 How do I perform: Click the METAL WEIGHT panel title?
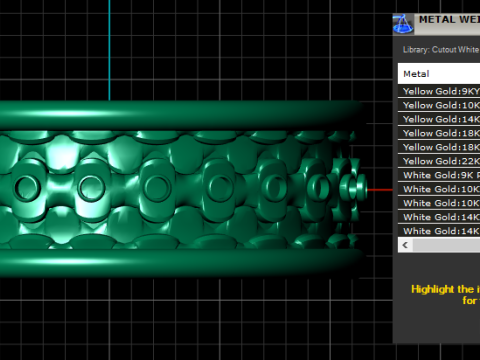(x=449, y=20)
